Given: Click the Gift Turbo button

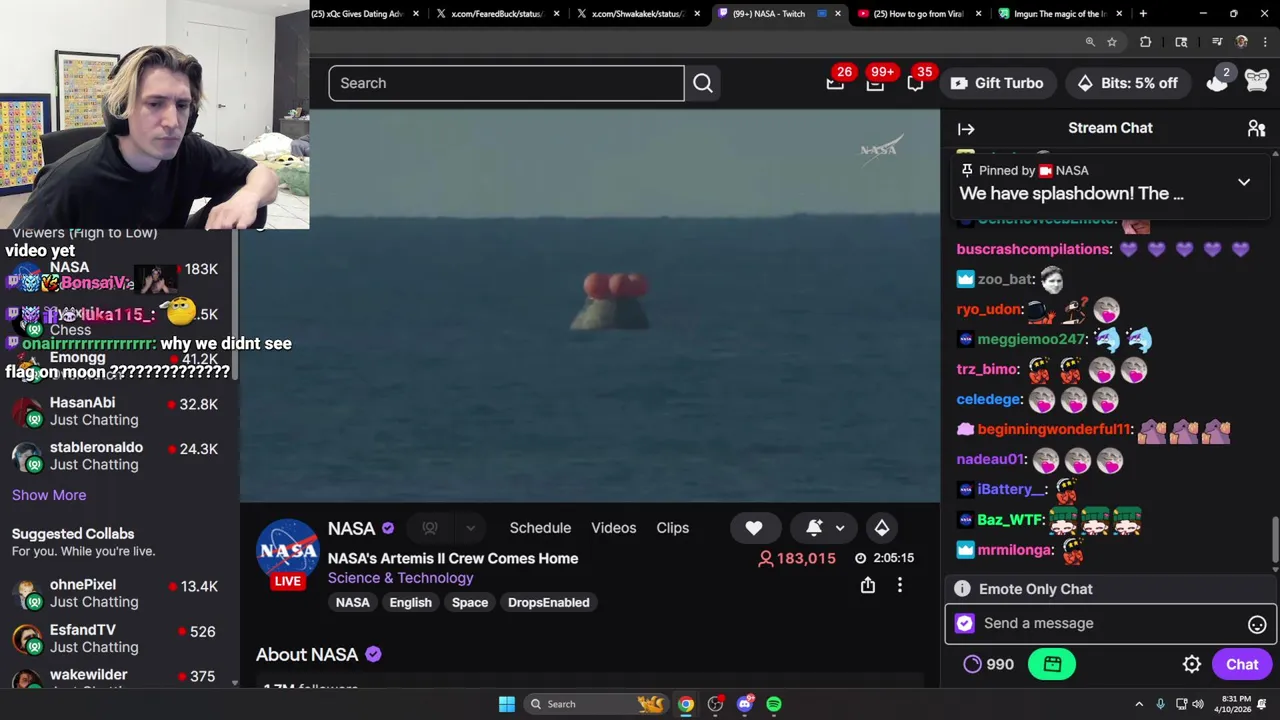Looking at the screenshot, I should 997,83.
